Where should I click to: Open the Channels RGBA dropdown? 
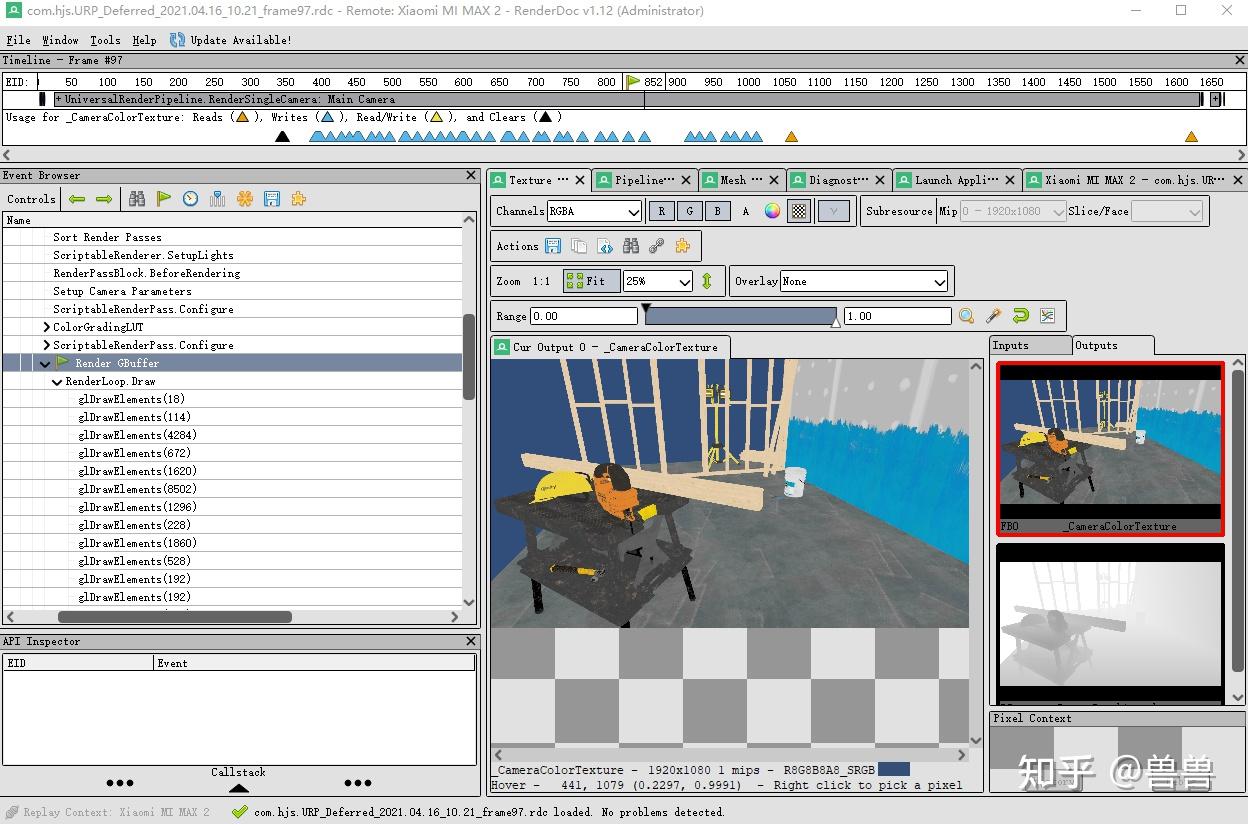coord(594,211)
